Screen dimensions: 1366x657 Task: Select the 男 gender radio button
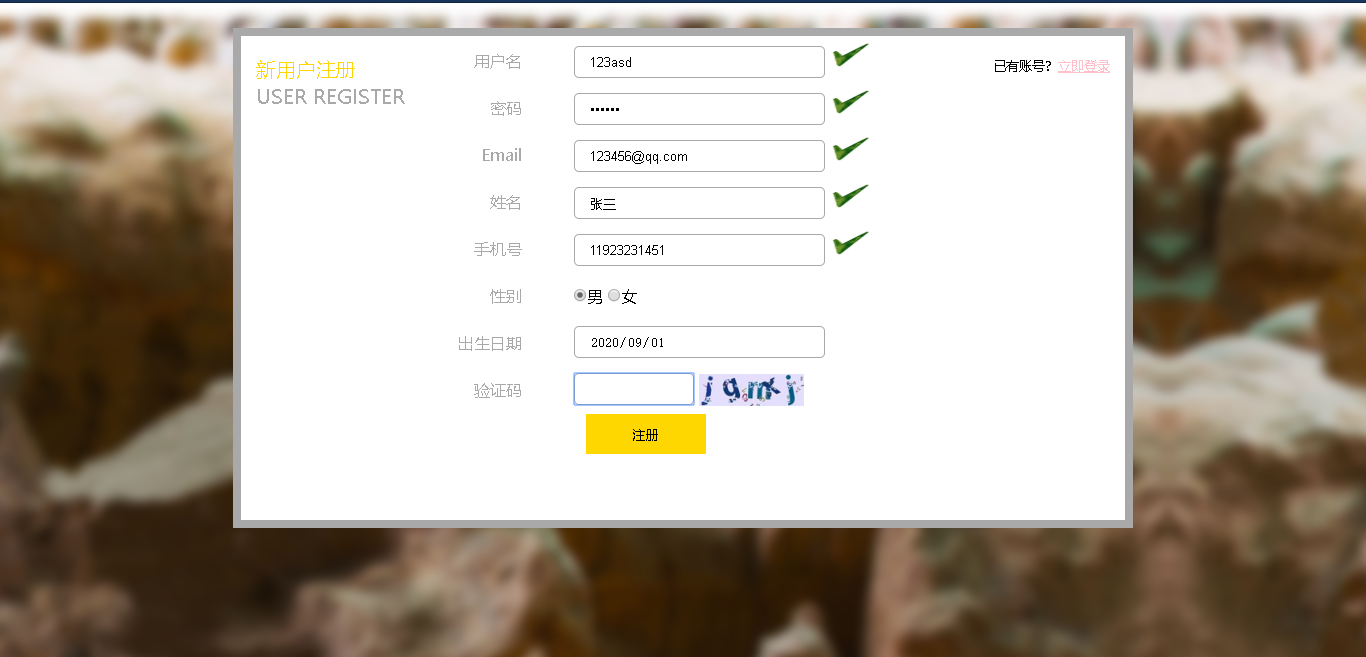[x=580, y=295]
